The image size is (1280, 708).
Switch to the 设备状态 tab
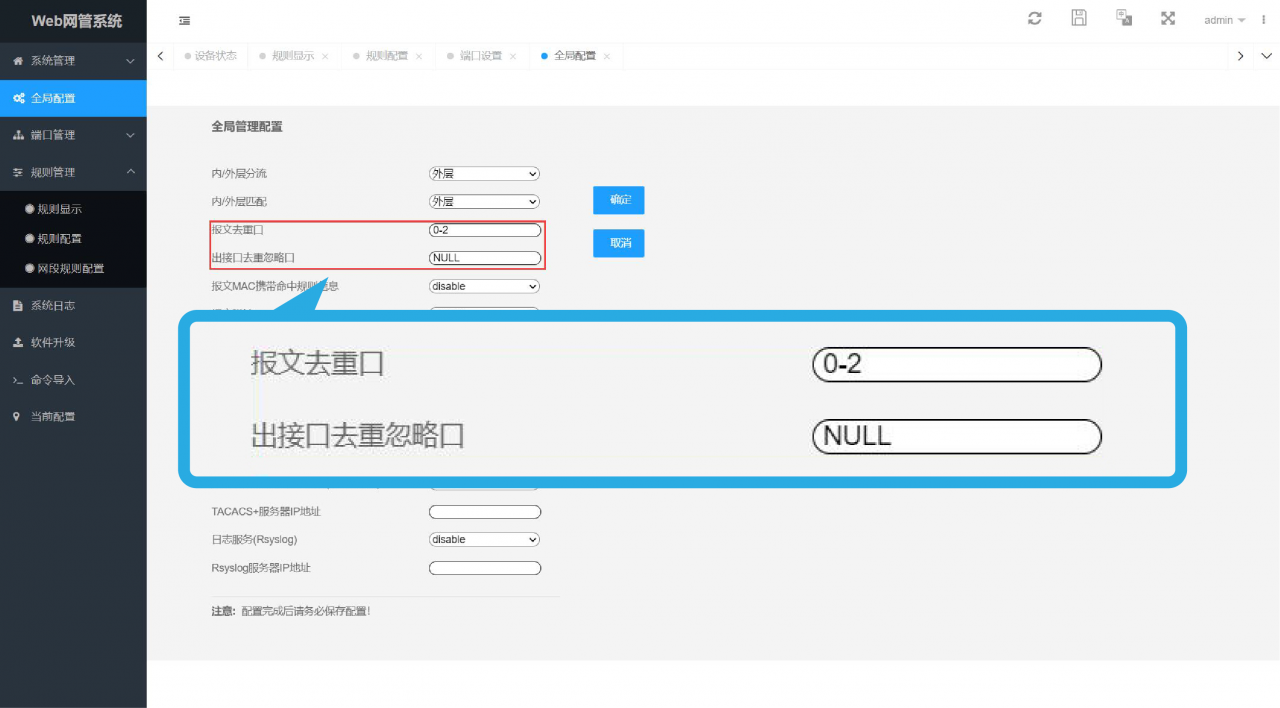[x=210, y=56]
